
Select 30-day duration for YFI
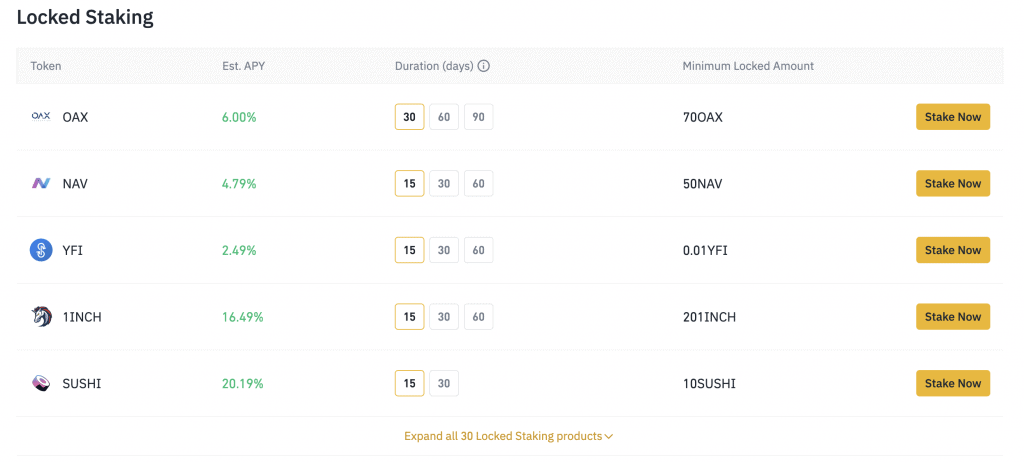pyautogui.click(x=444, y=250)
